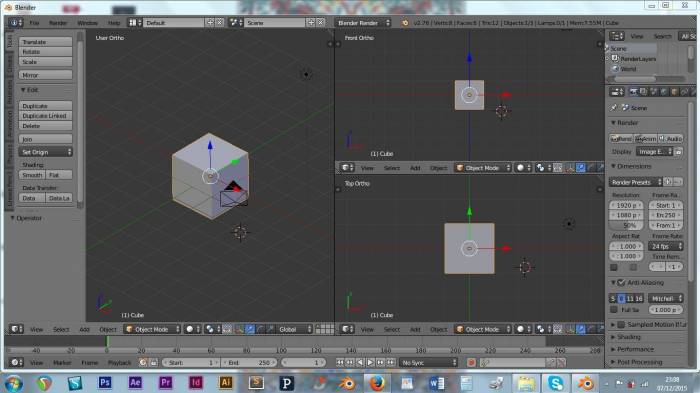Enable the Full Sample checkbox
This screenshot has width=700, height=393.
tap(614, 309)
